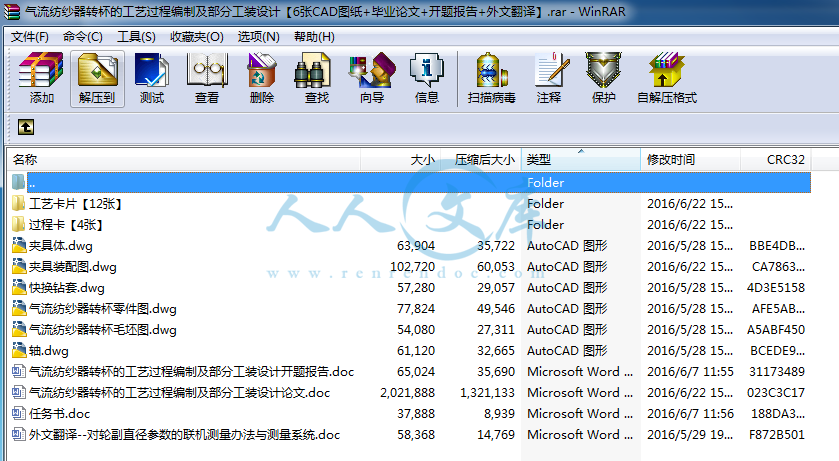
Task: Click modified time 2016/6/7 11:56
Action: coord(690,413)
